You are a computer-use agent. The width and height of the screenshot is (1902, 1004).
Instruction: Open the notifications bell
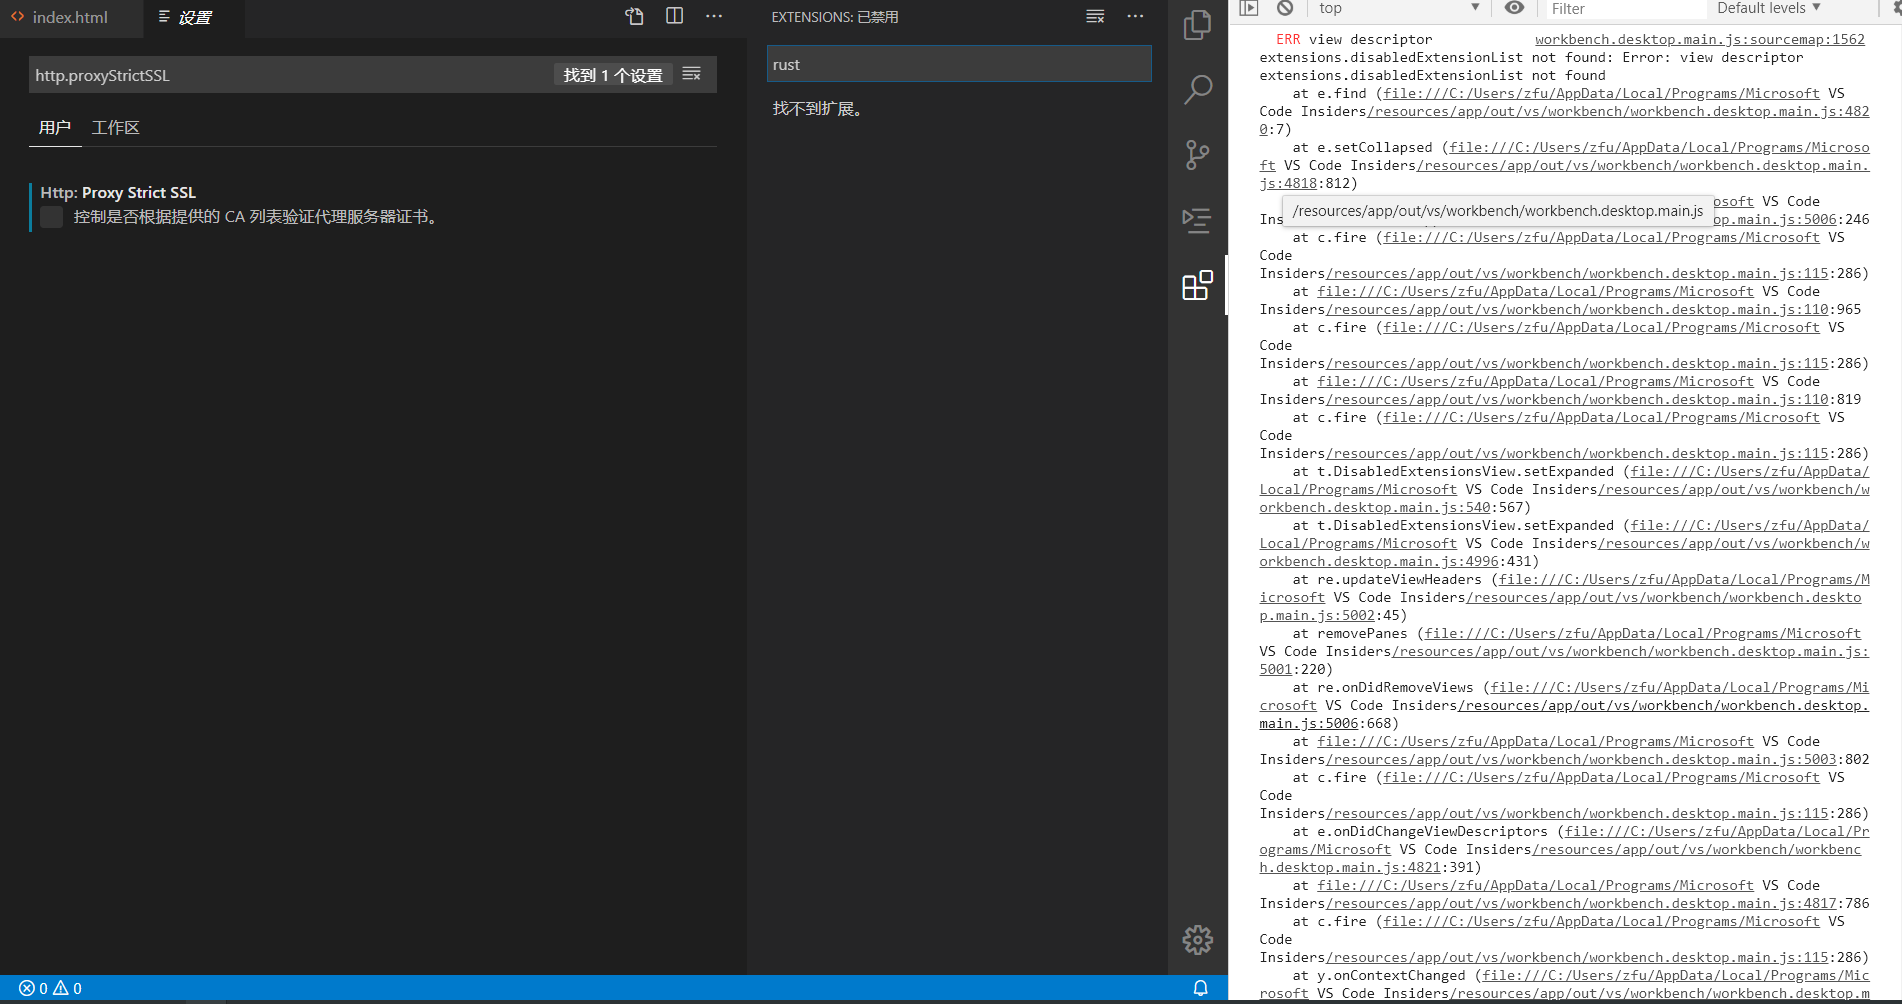click(1199, 987)
